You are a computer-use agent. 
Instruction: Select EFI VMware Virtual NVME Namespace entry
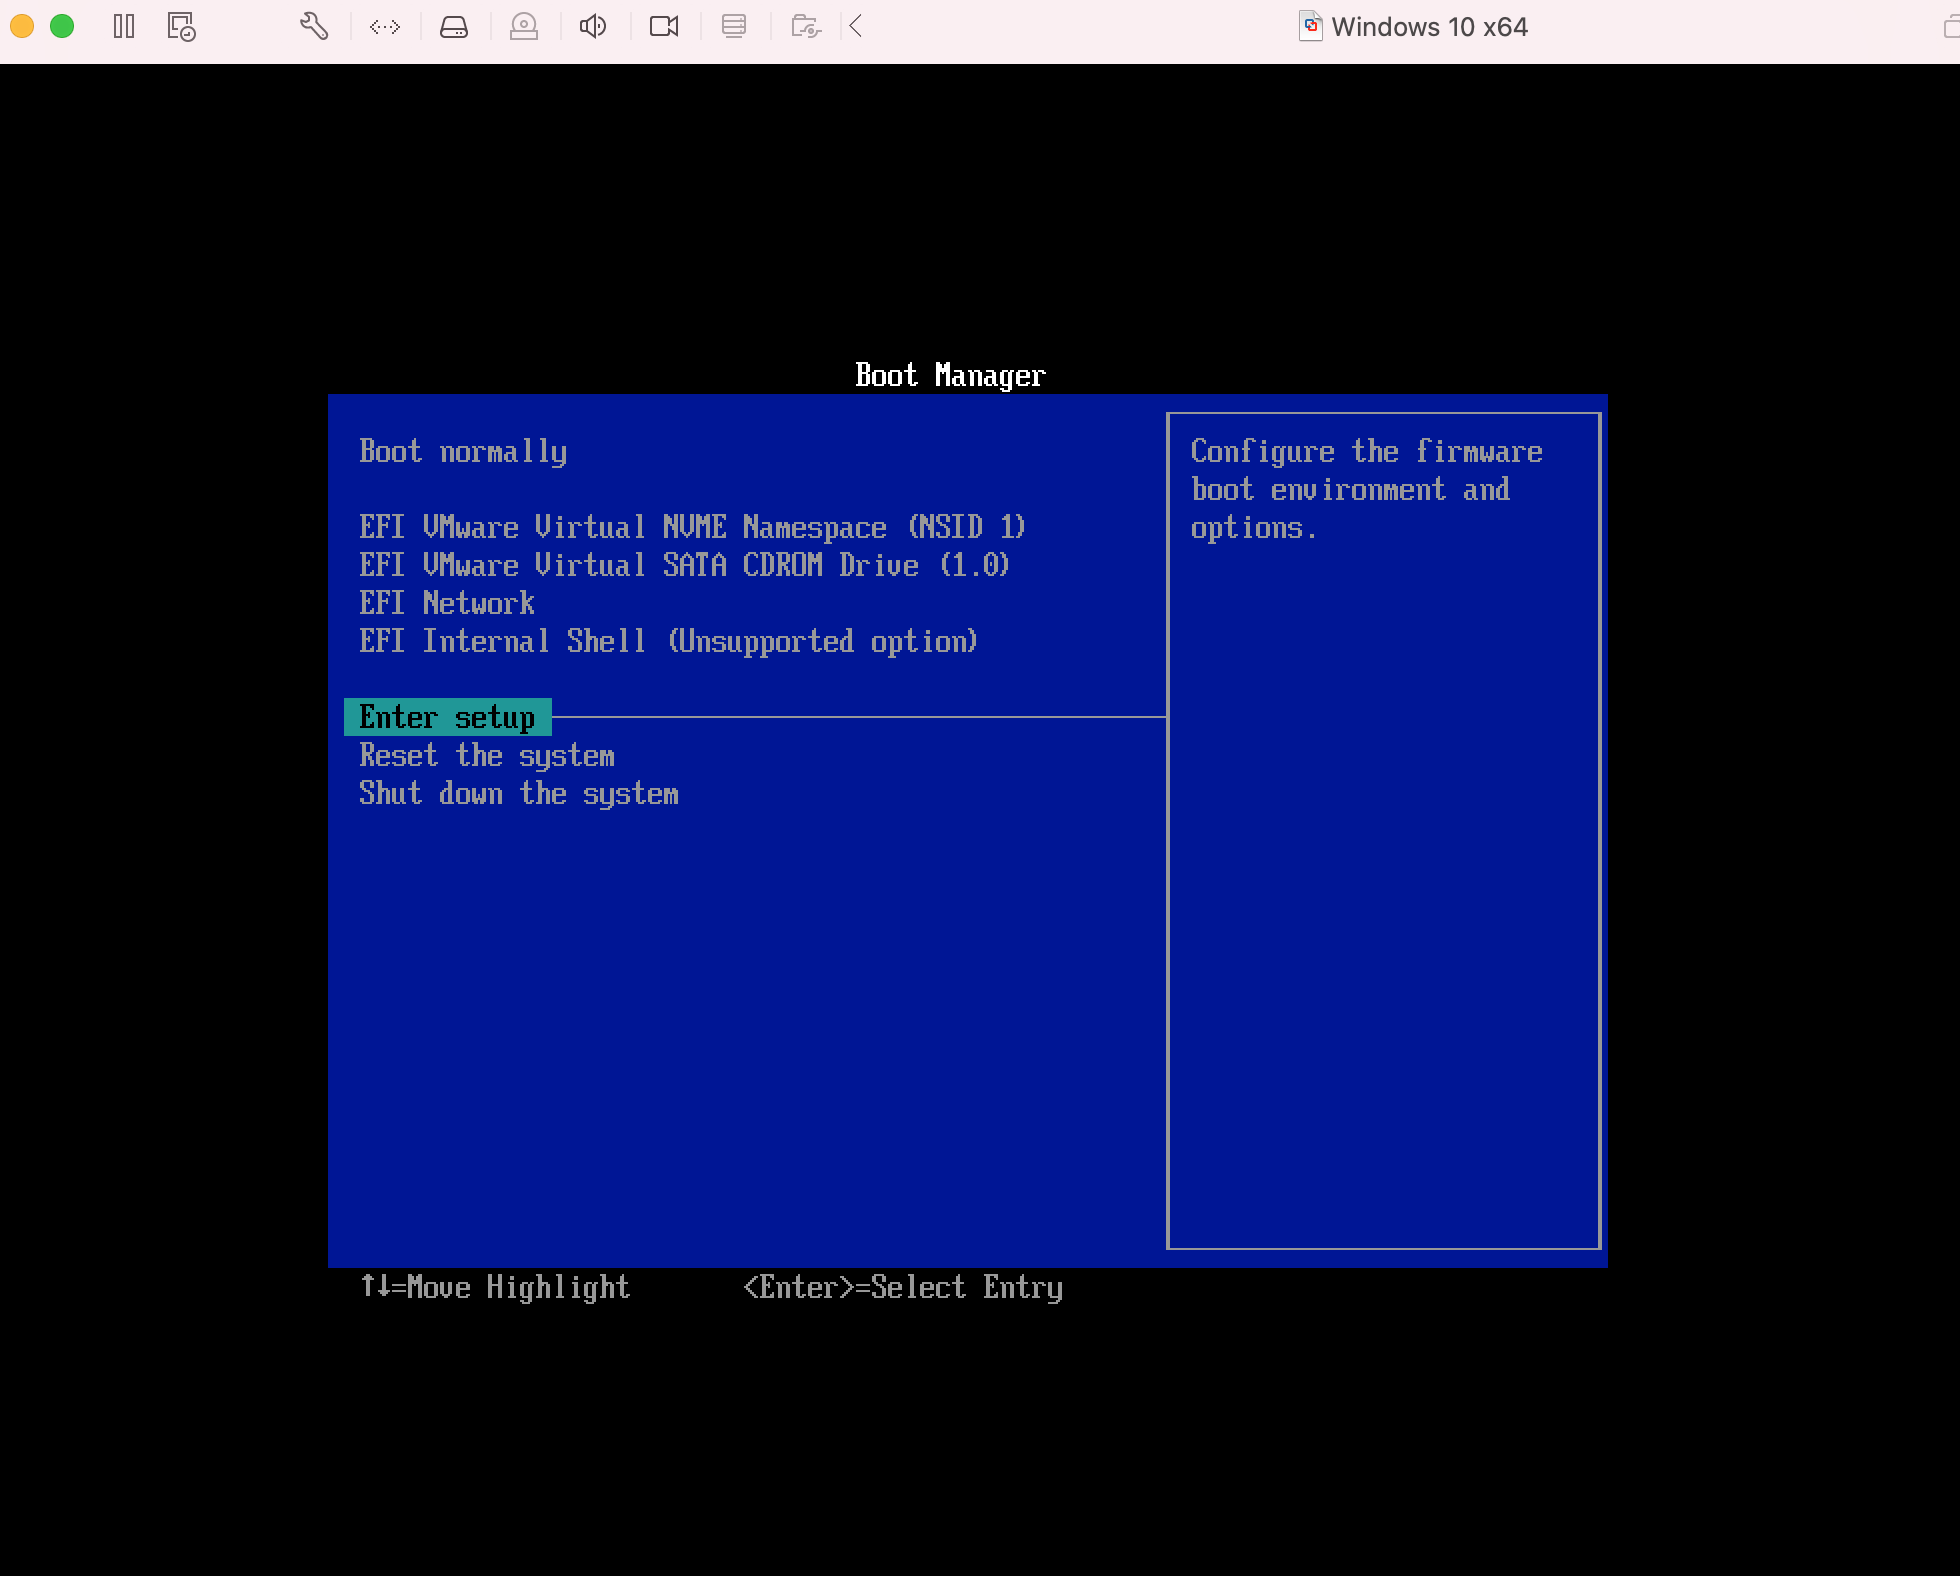(x=693, y=527)
